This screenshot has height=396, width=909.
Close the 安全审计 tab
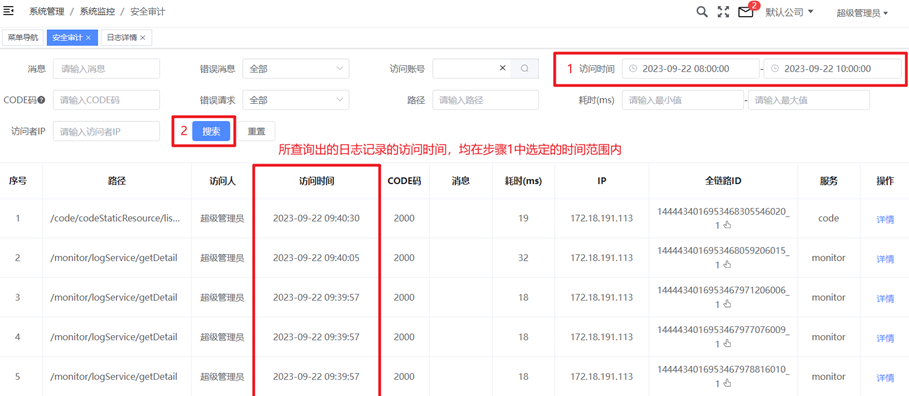(88, 38)
